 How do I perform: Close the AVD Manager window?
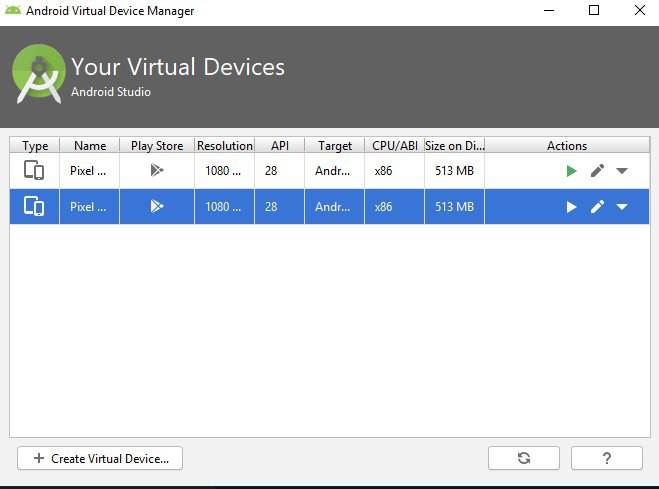640,10
